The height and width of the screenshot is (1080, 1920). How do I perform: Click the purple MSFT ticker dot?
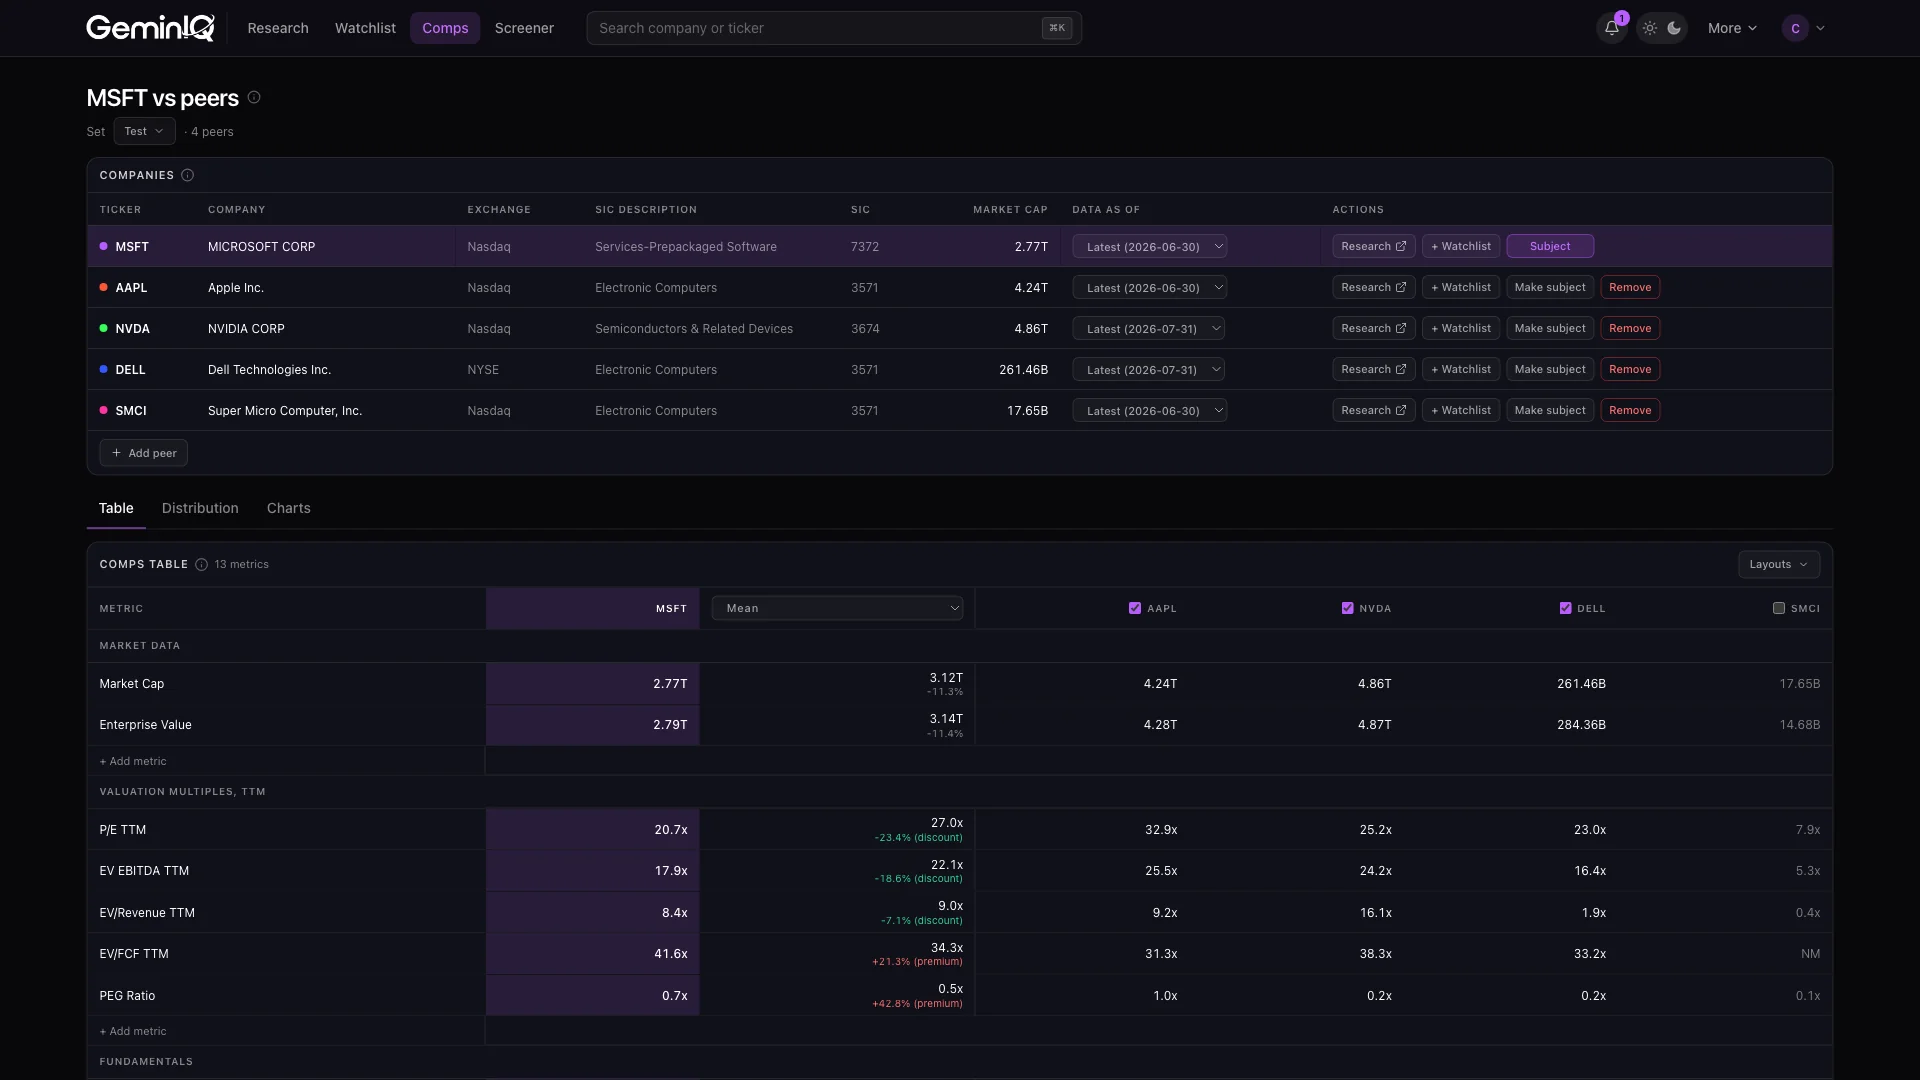click(104, 246)
